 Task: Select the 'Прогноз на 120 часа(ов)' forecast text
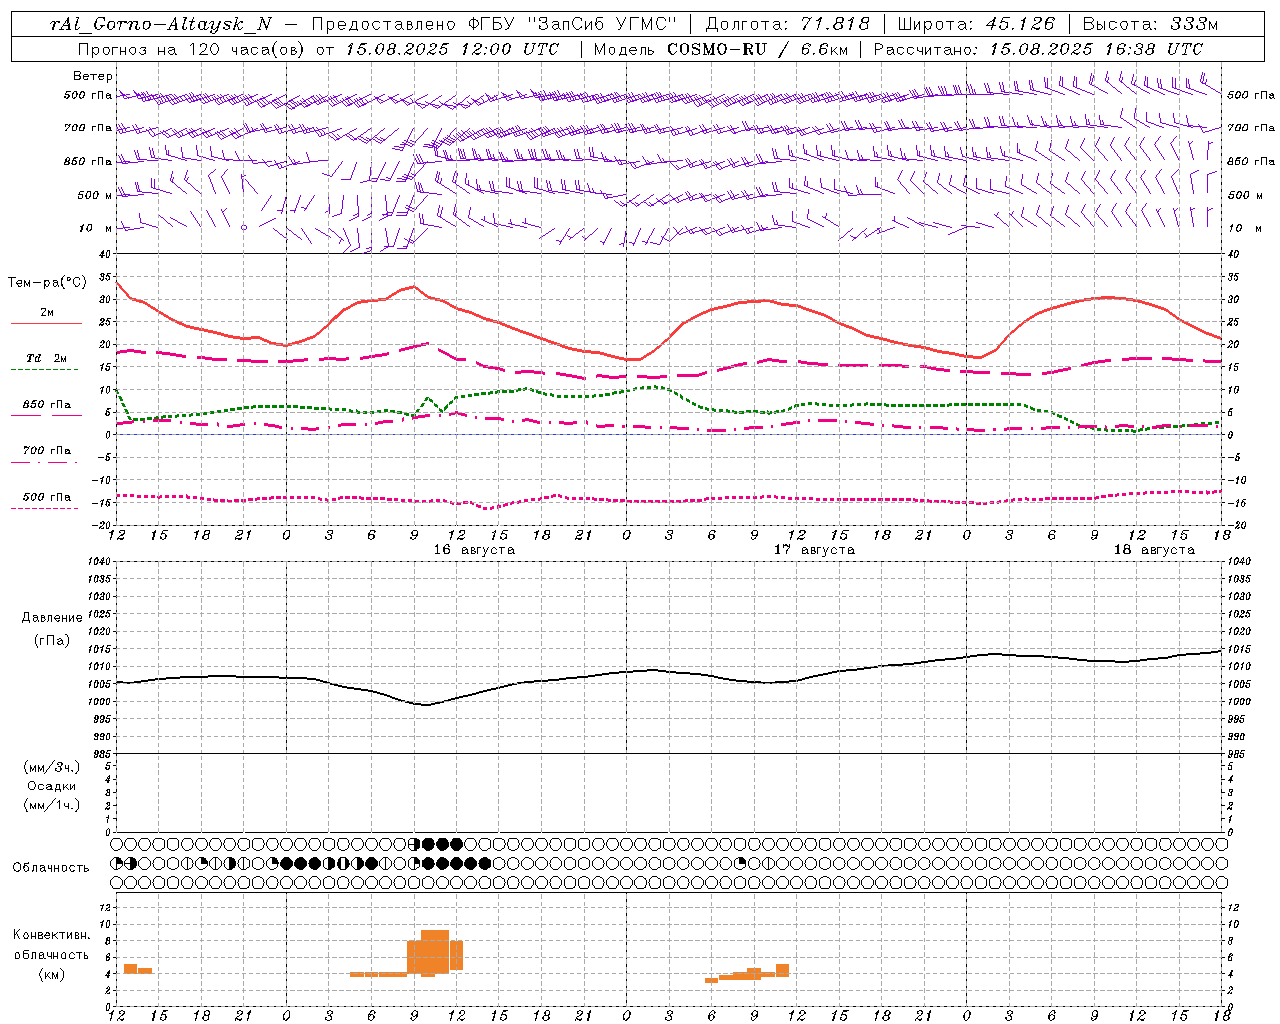point(192,49)
